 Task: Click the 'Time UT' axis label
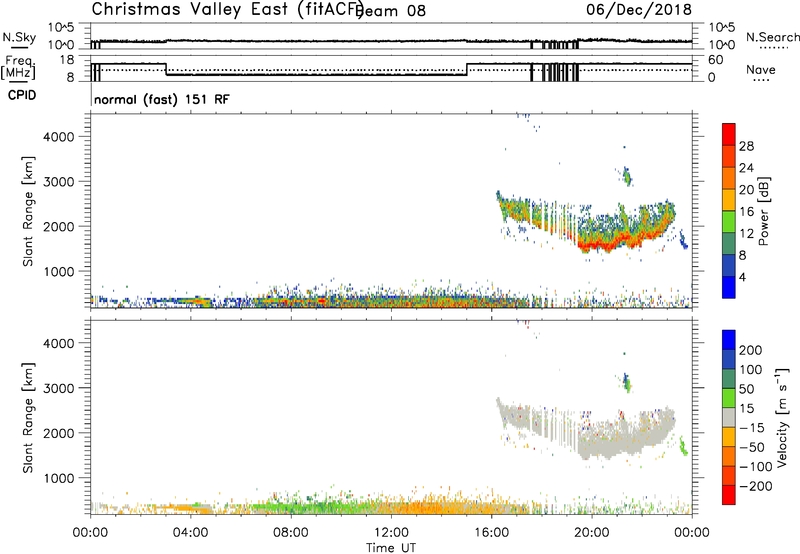(391, 548)
